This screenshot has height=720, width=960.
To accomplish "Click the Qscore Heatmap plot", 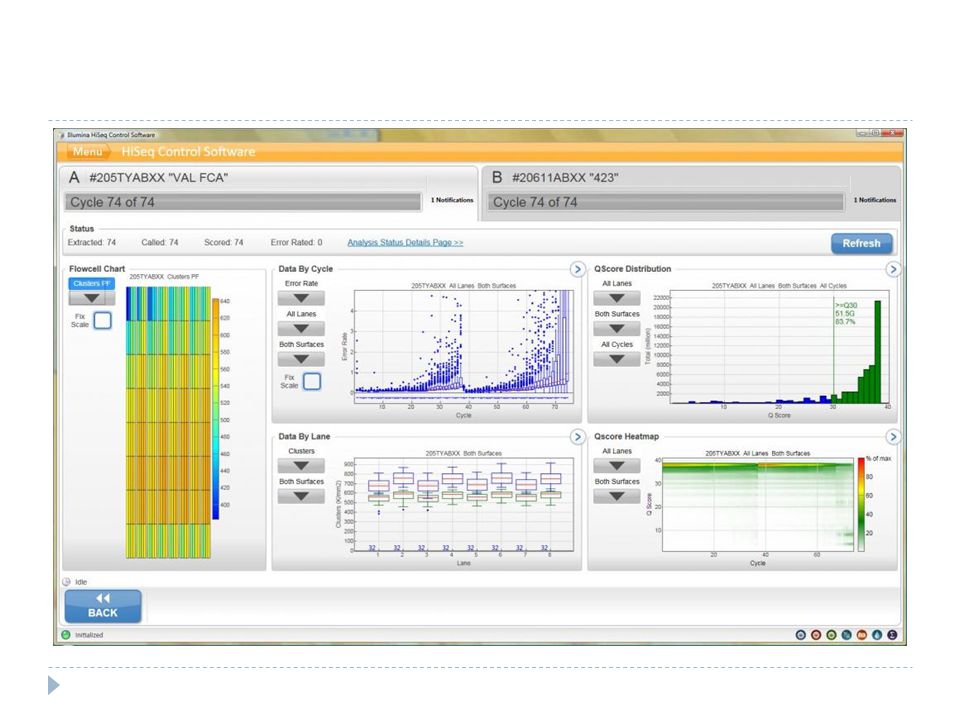I will (x=758, y=504).
